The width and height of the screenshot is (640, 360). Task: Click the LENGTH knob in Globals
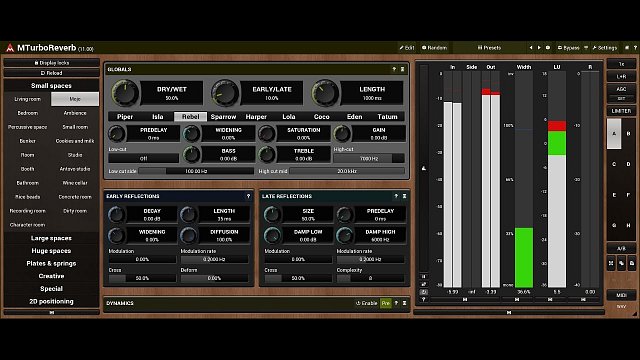pos(325,93)
